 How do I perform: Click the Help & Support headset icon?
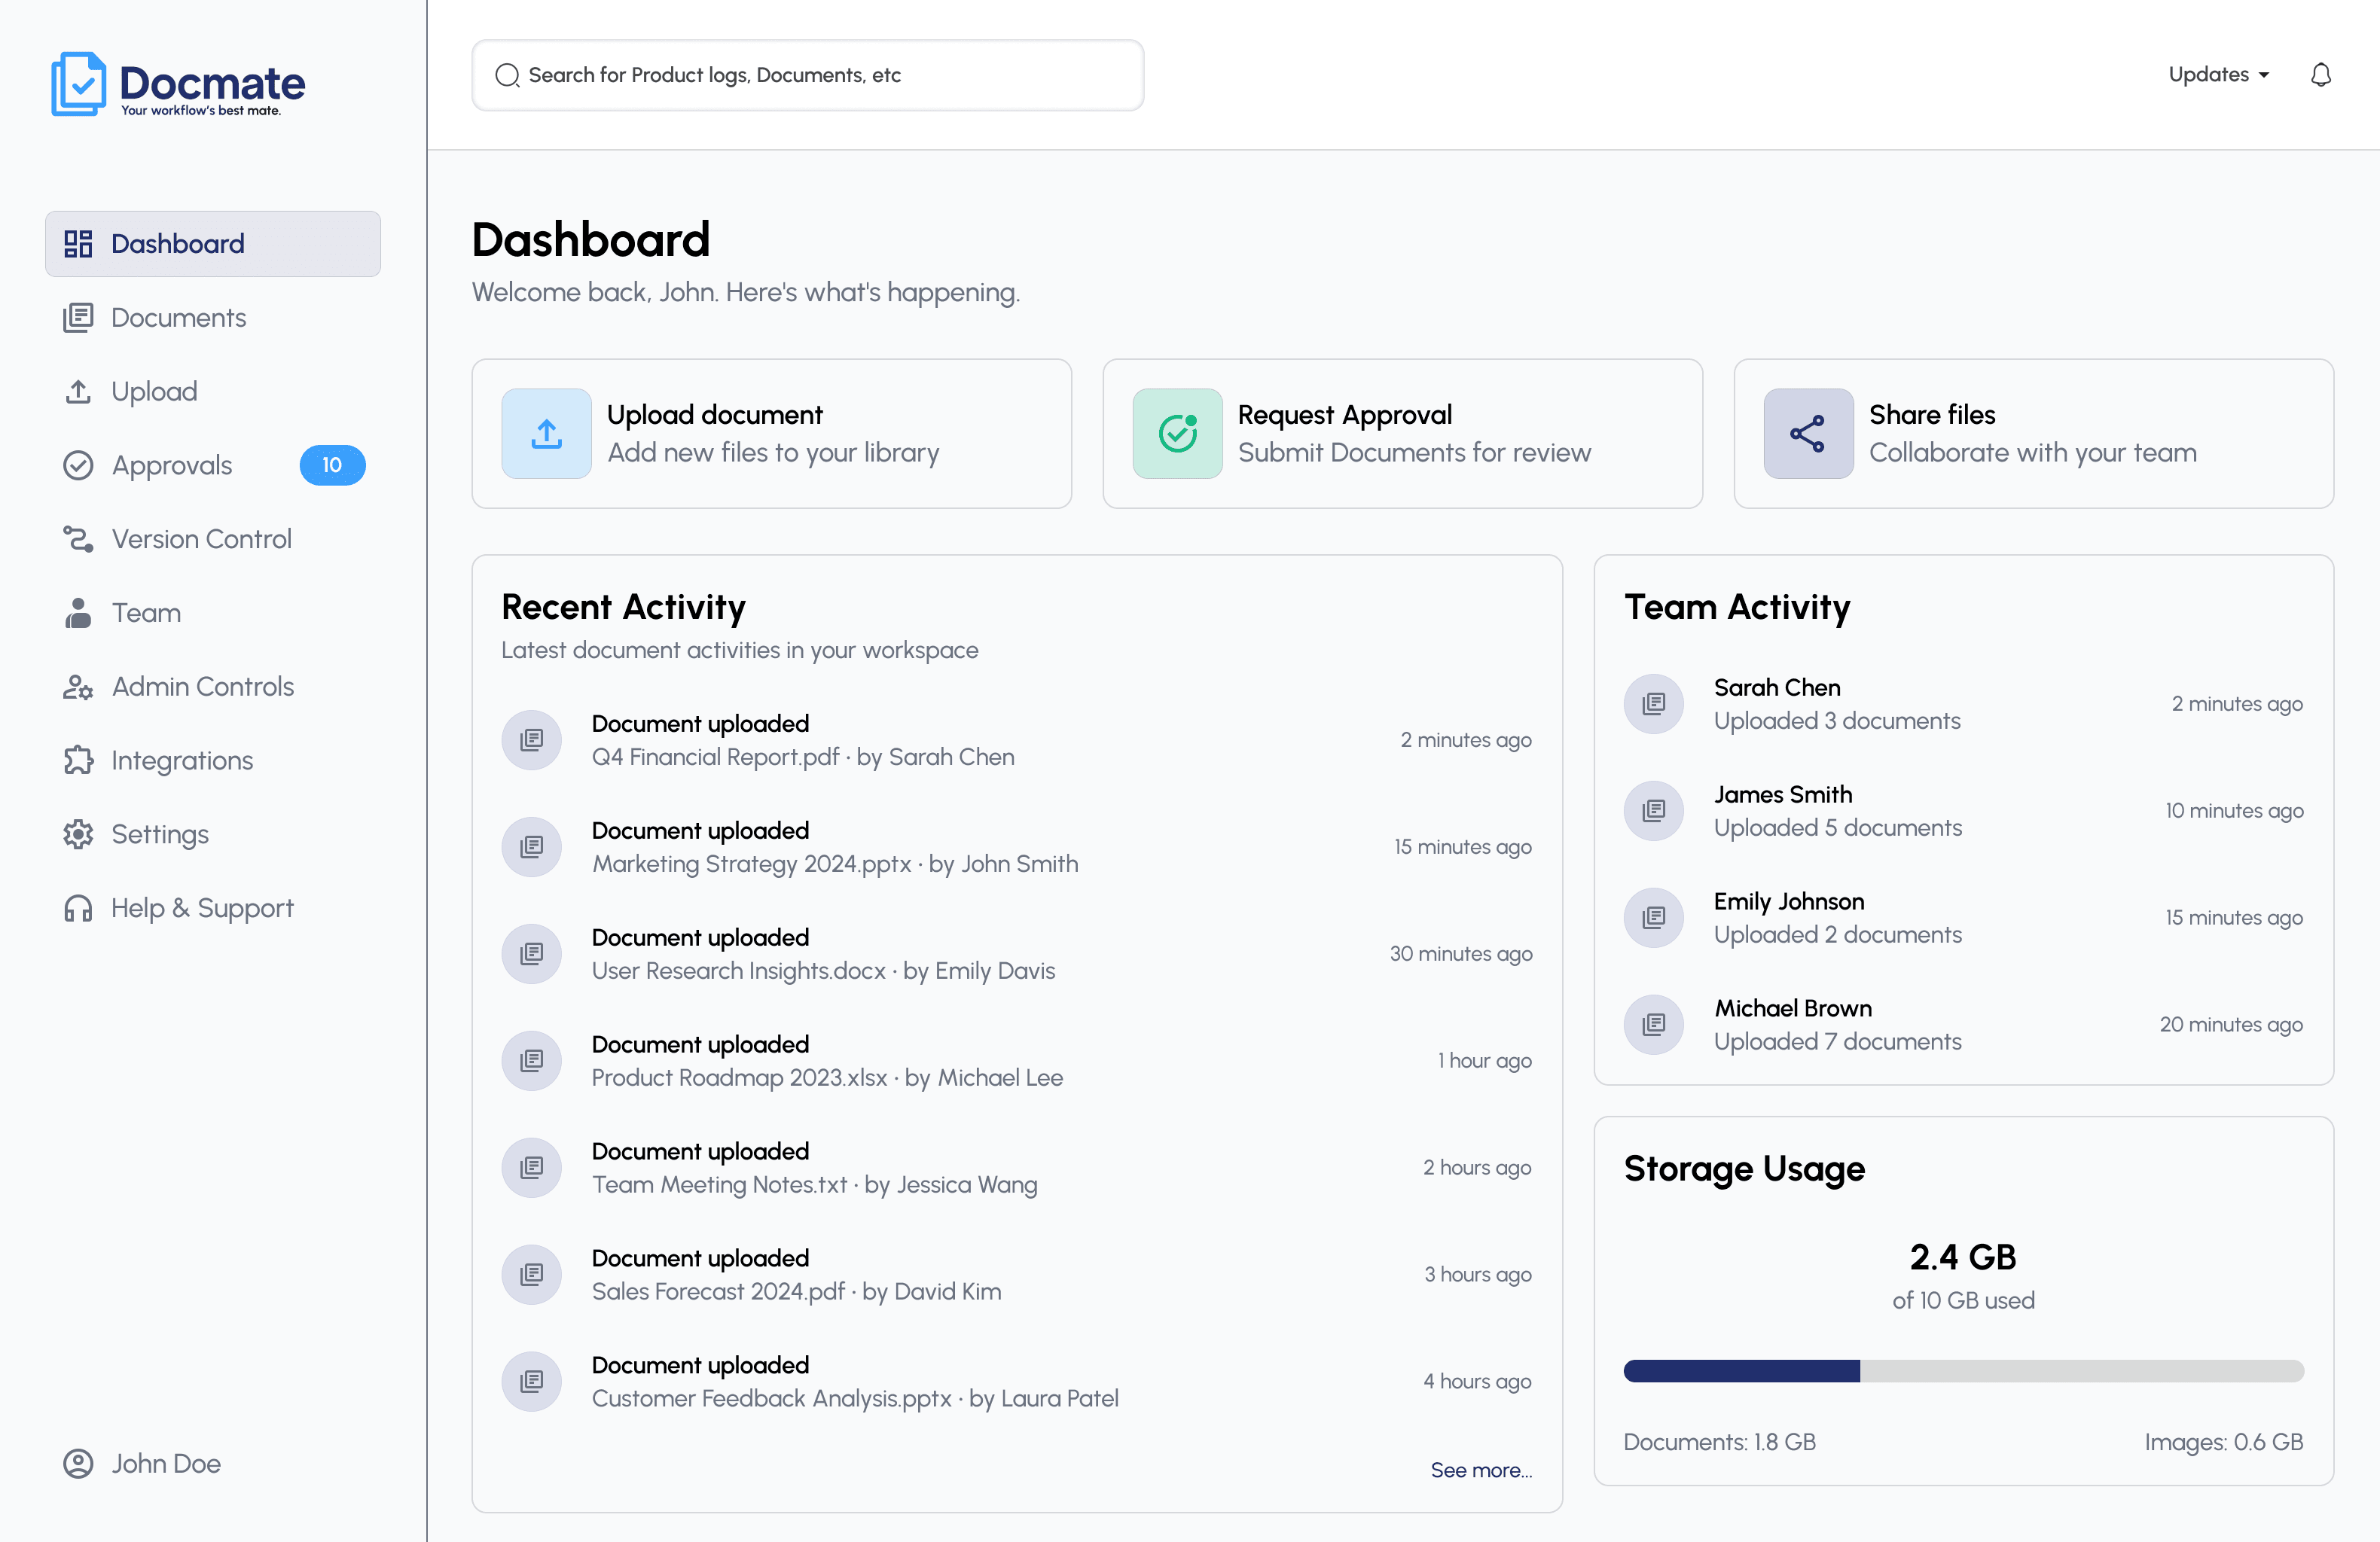click(78, 908)
